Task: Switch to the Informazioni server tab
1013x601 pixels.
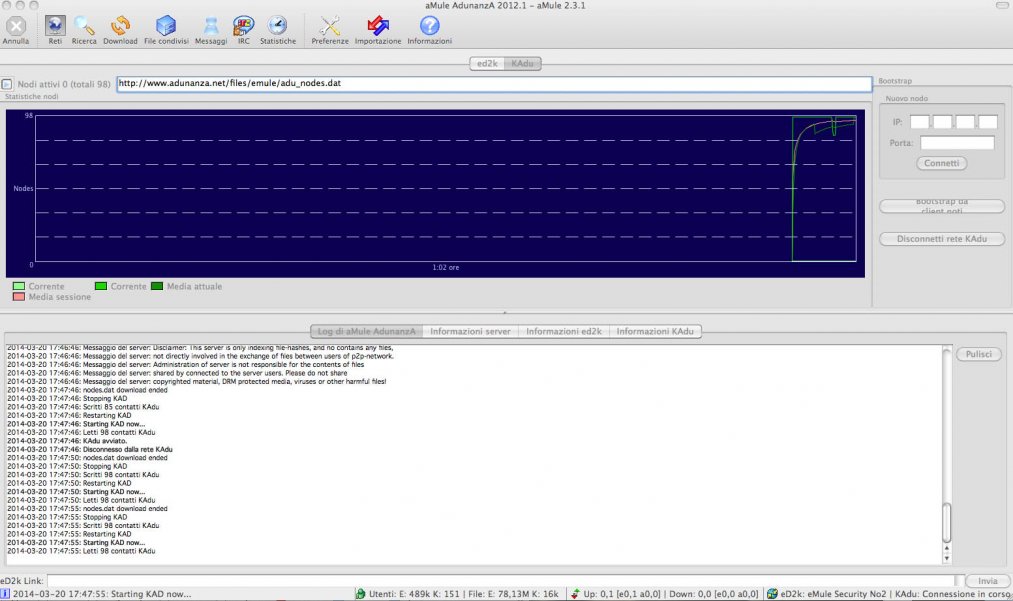Action: pos(470,331)
